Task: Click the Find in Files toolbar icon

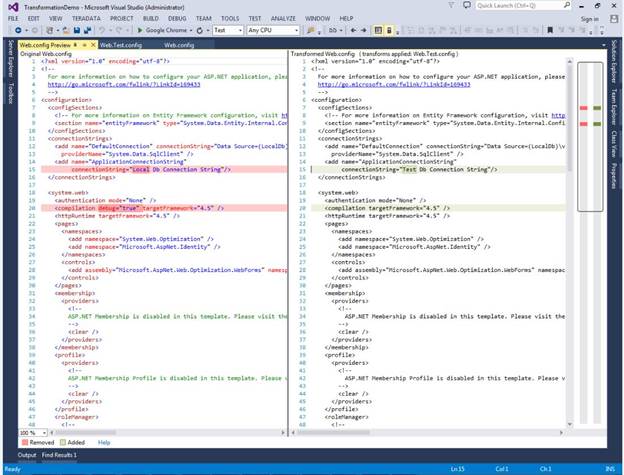Action: [x=311, y=30]
